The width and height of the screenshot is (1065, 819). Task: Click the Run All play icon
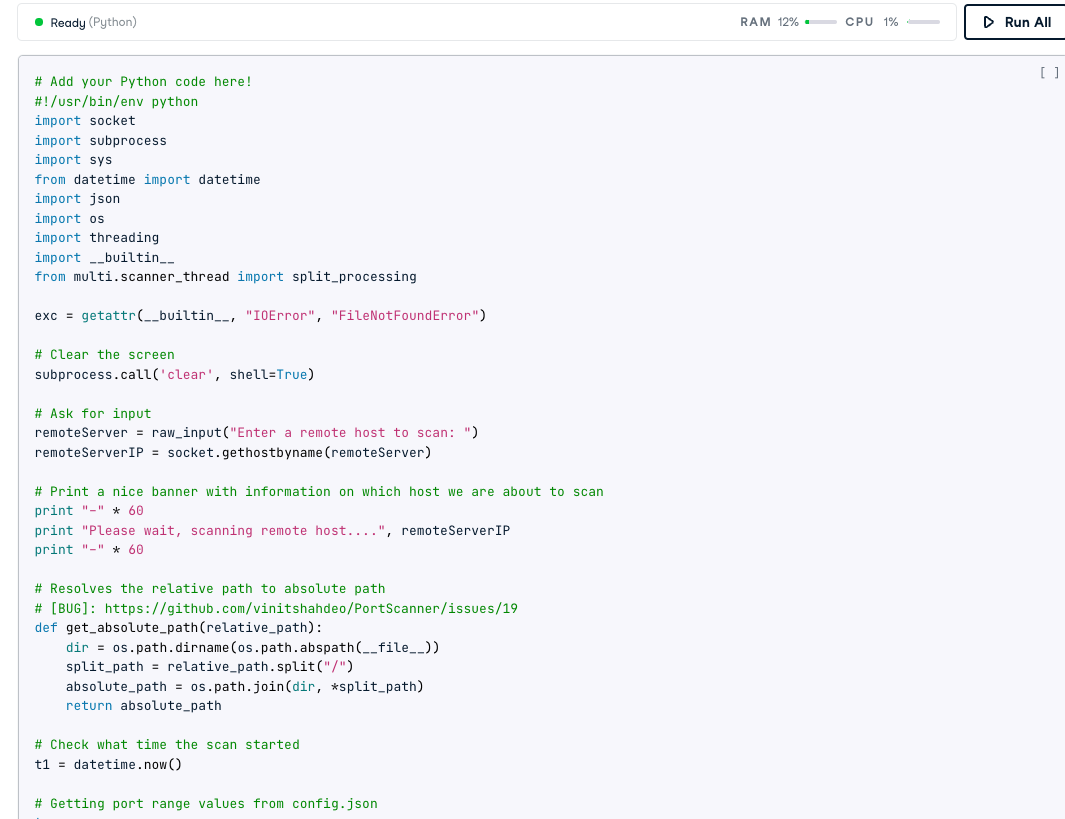[989, 22]
